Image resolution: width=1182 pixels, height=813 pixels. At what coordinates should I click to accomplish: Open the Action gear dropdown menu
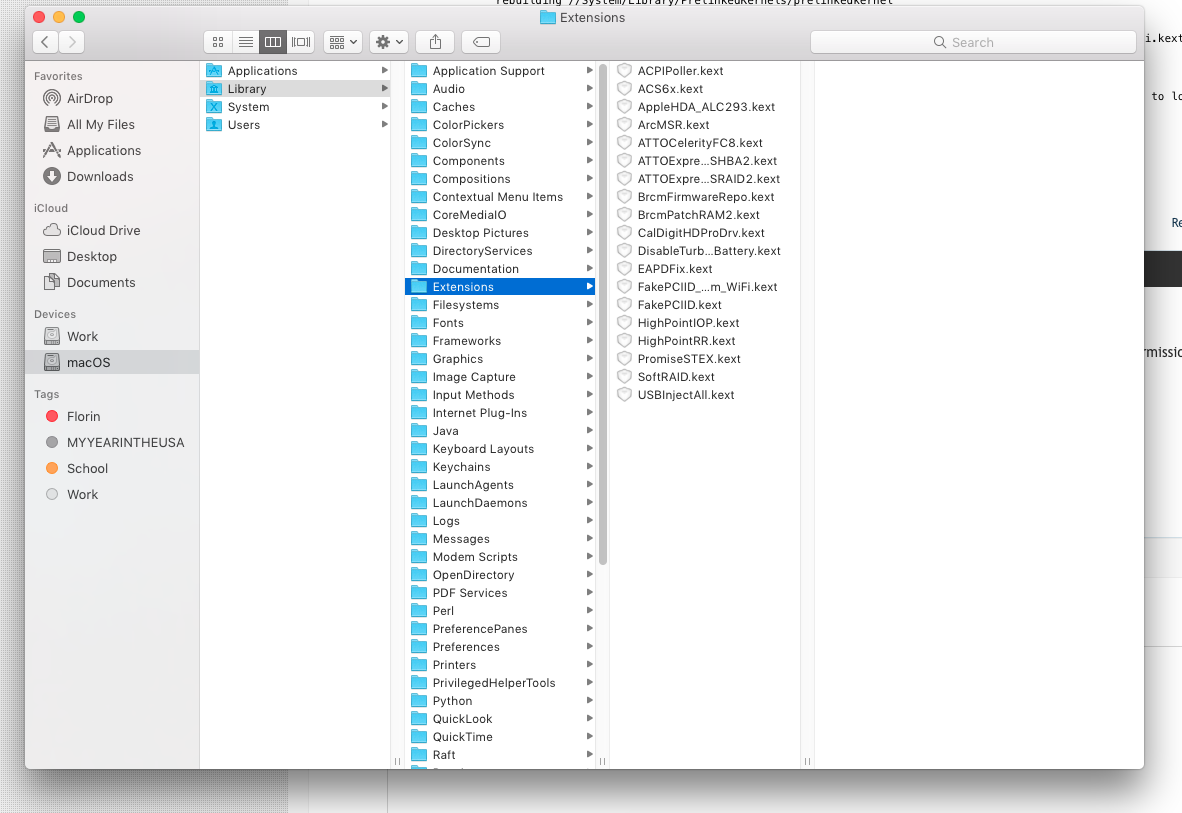(388, 42)
